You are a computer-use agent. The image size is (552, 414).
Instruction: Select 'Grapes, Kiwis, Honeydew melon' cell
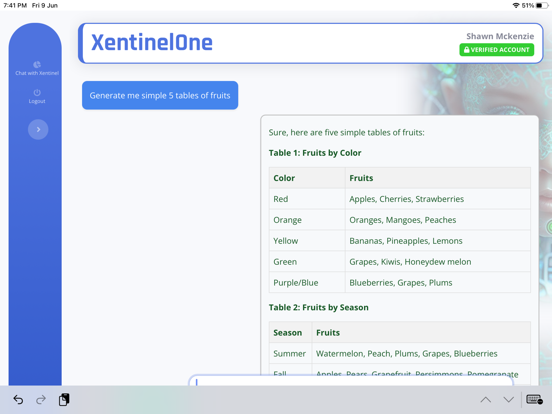pyautogui.click(x=438, y=262)
